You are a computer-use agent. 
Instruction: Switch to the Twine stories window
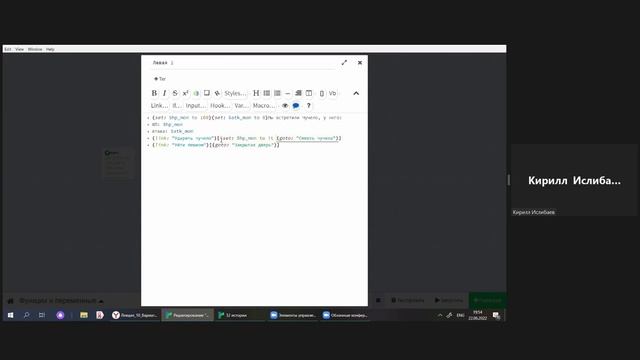240,315
